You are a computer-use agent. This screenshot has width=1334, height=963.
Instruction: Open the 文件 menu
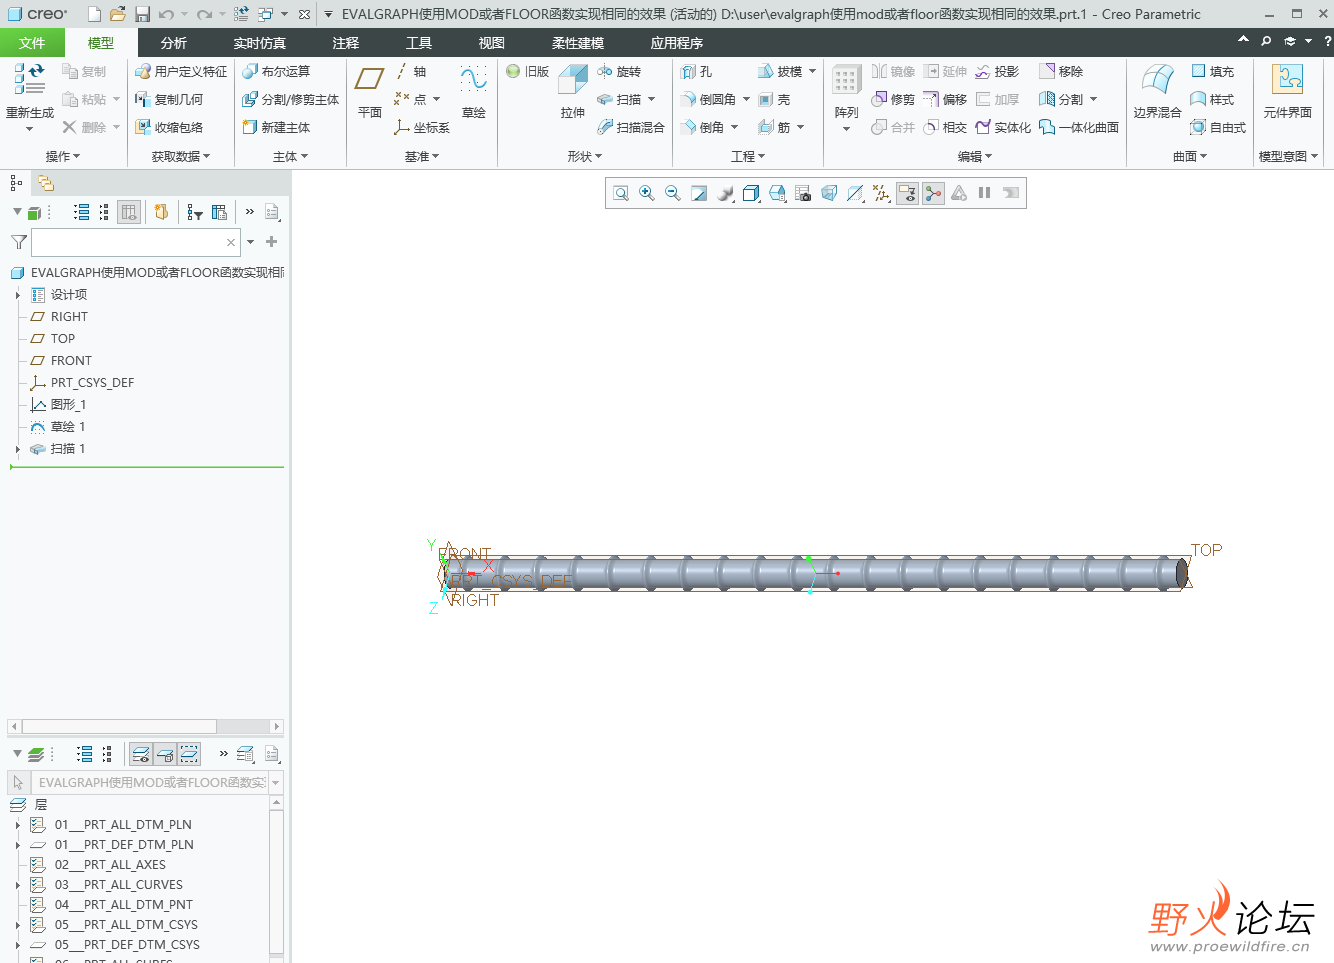(32, 43)
